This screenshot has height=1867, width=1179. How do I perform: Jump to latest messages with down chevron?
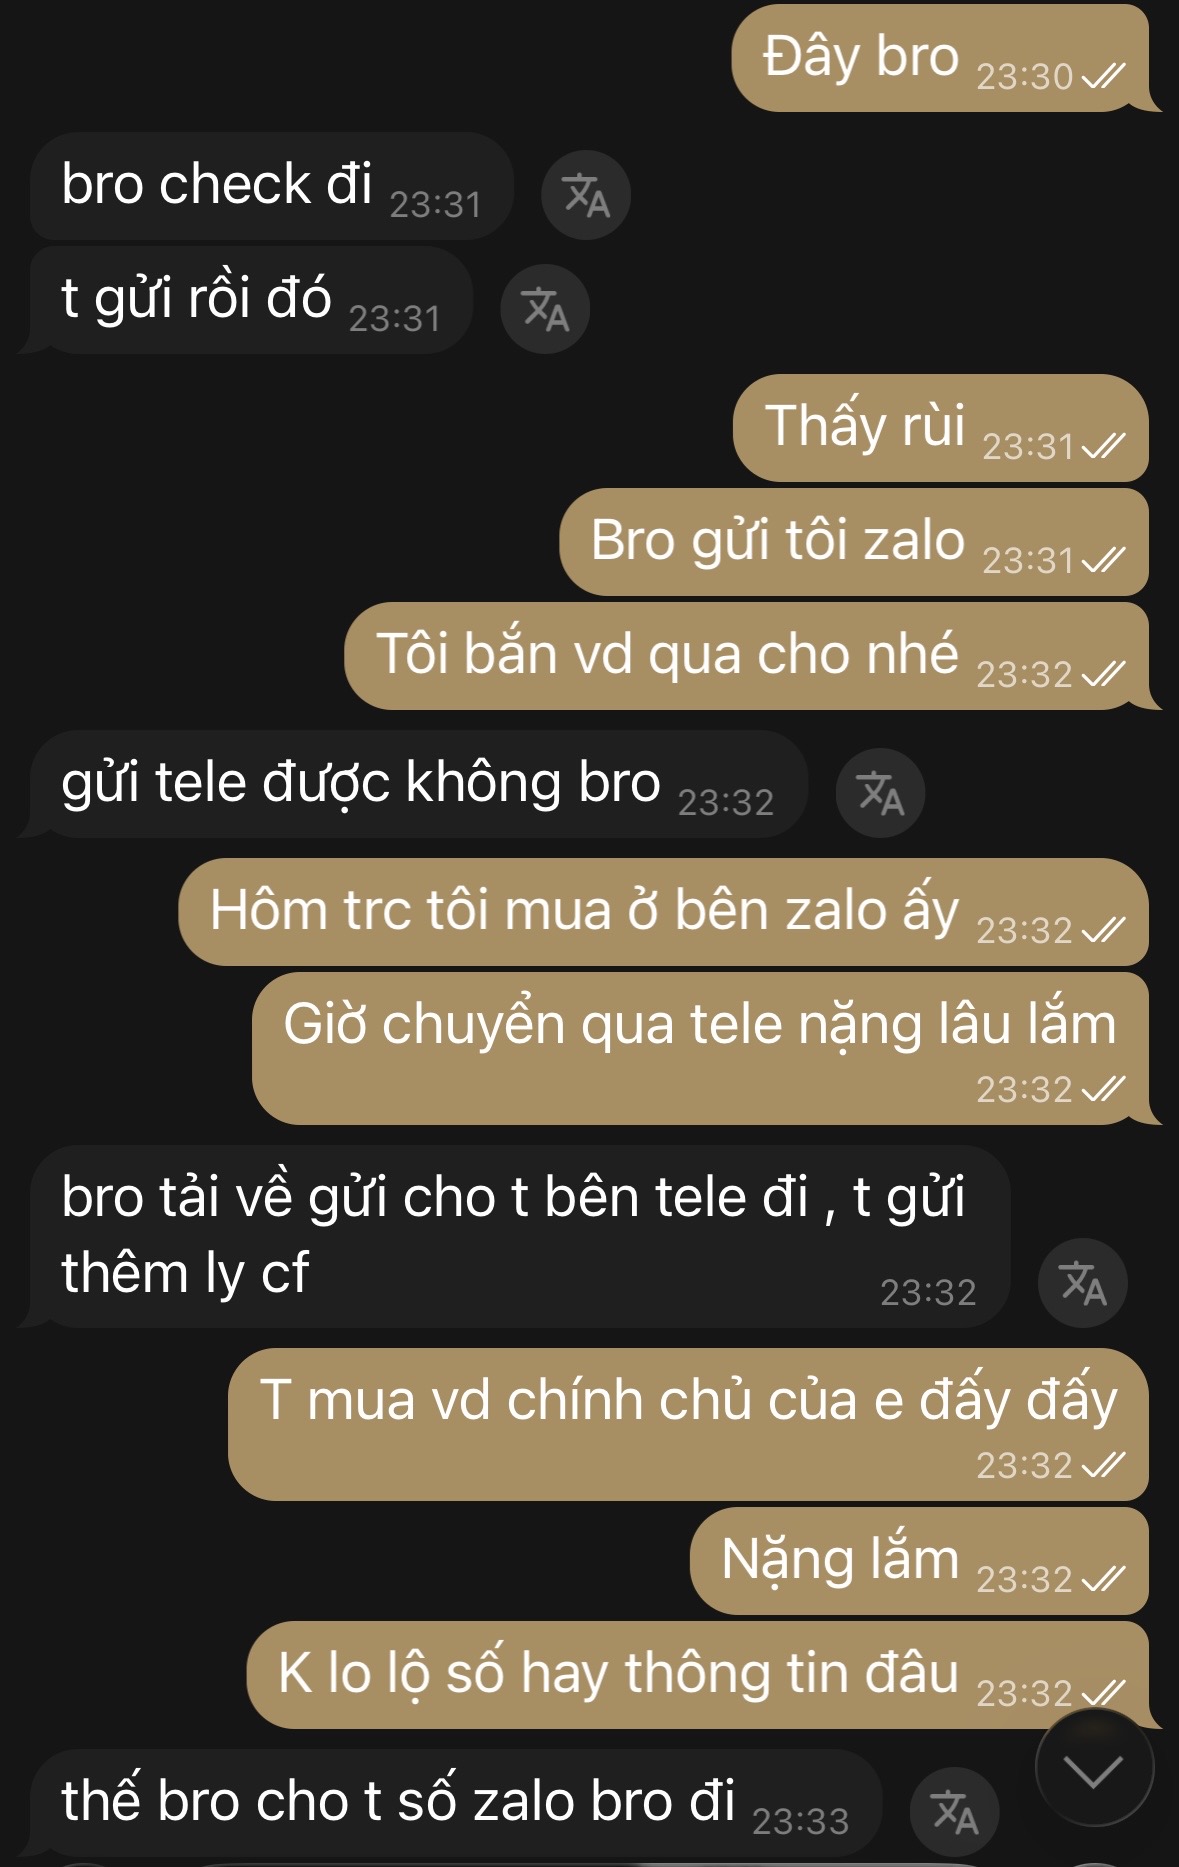[x=1094, y=1769]
